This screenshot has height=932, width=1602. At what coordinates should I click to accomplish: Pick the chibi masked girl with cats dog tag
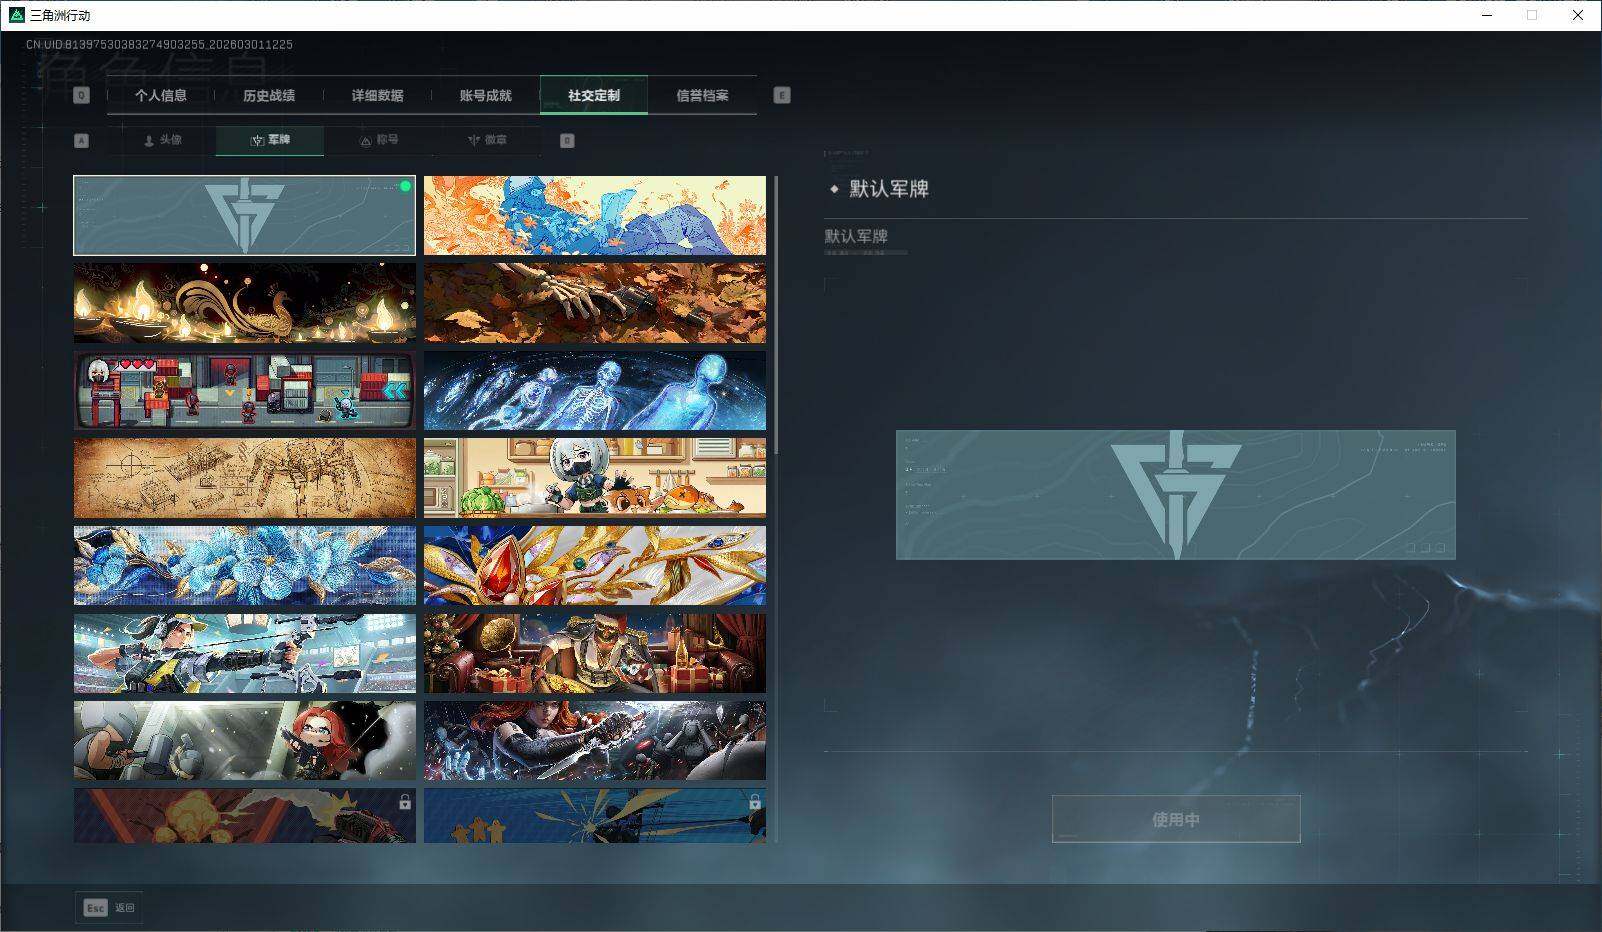[595, 478]
